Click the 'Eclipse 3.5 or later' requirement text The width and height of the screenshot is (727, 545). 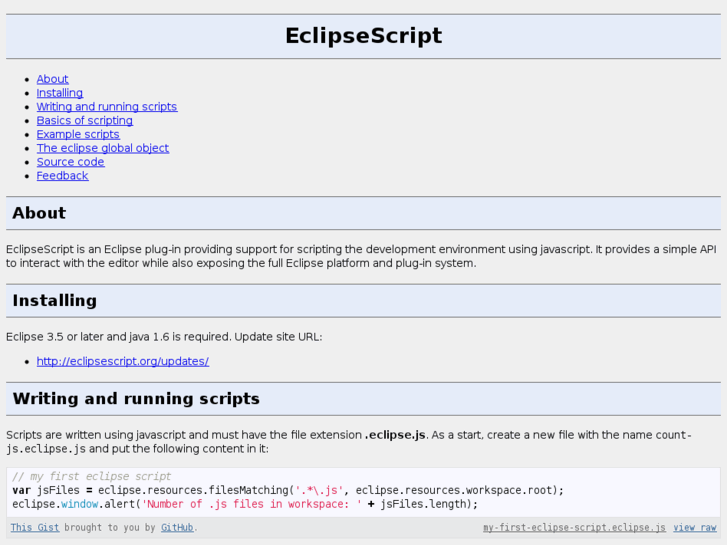click(x=164, y=337)
